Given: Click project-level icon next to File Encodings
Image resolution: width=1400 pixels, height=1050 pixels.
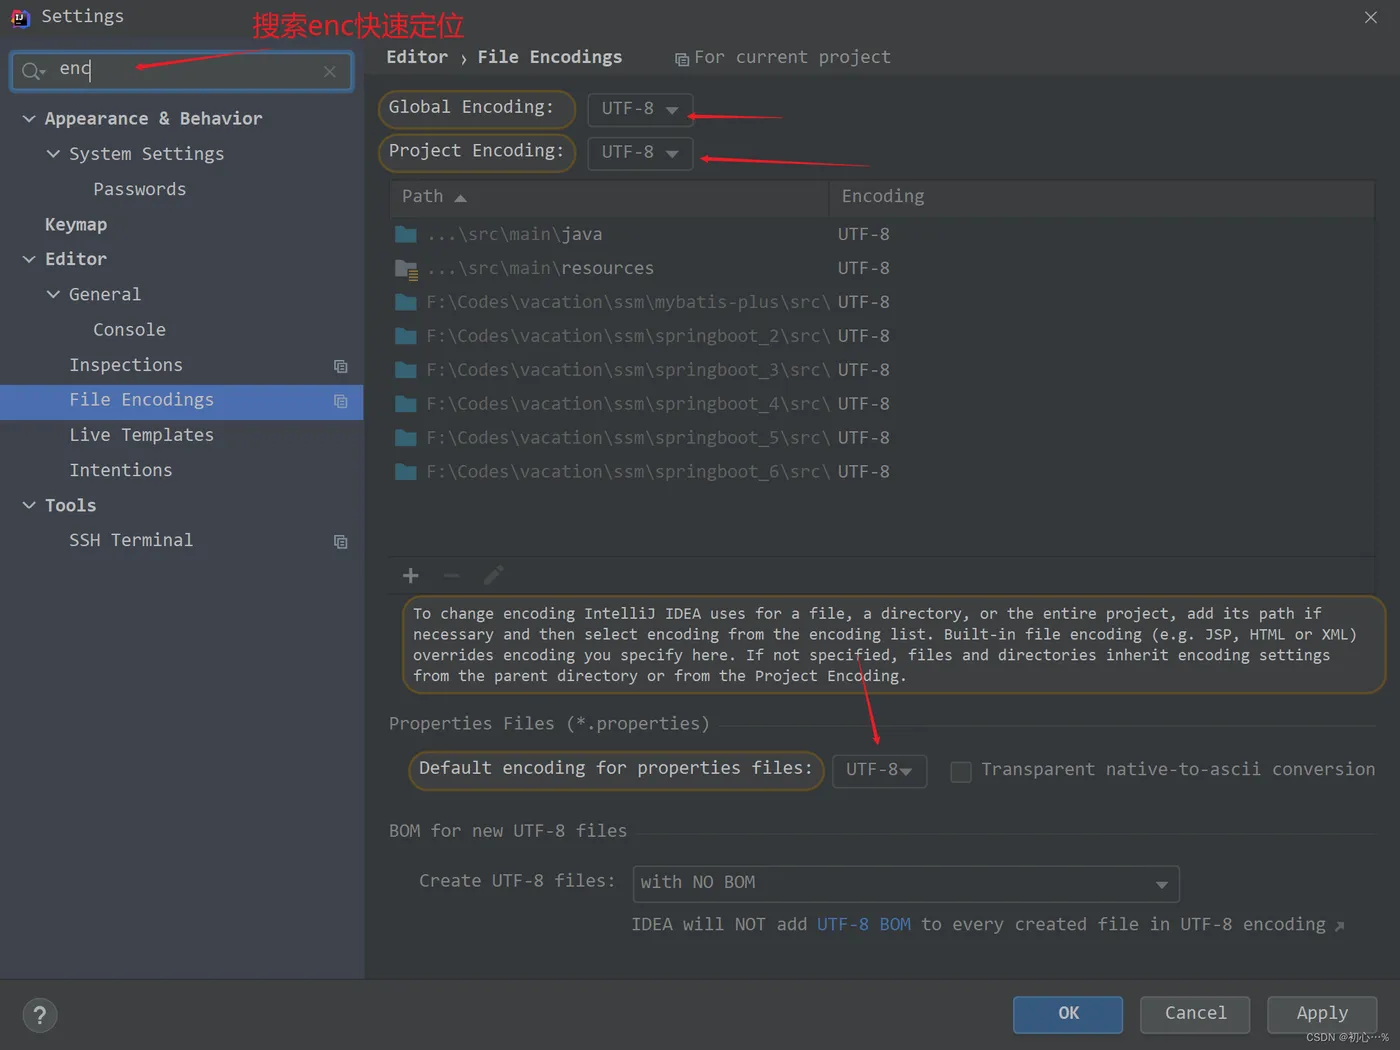Looking at the screenshot, I should [x=341, y=401].
